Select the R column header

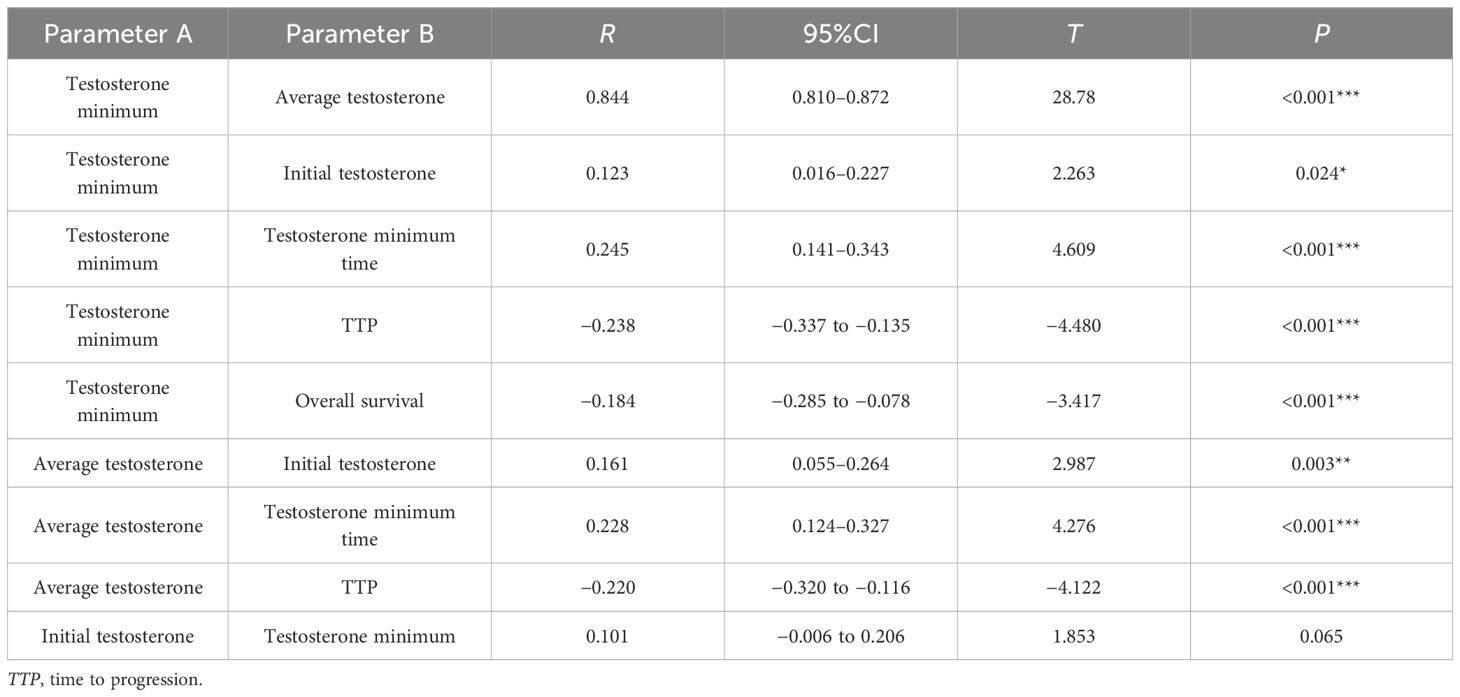(608, 33)
